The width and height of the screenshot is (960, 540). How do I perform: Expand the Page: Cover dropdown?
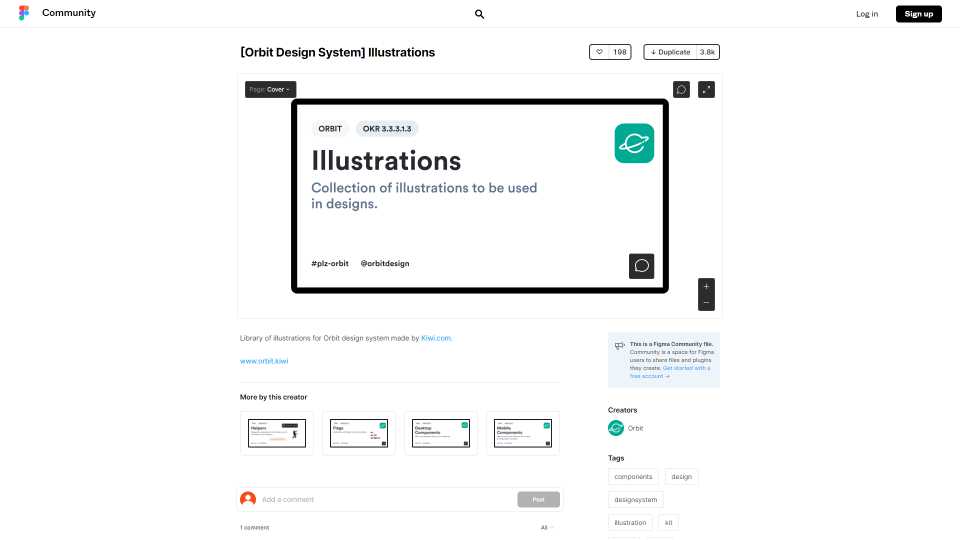[x=270, y=89]
